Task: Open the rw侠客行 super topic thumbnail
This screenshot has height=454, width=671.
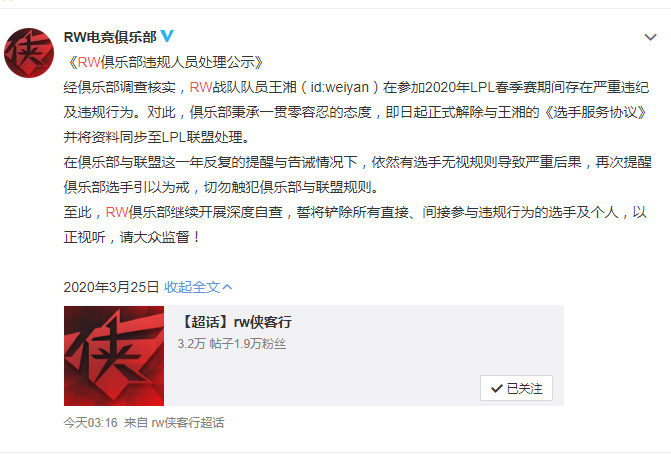Action: click(114, 356)
